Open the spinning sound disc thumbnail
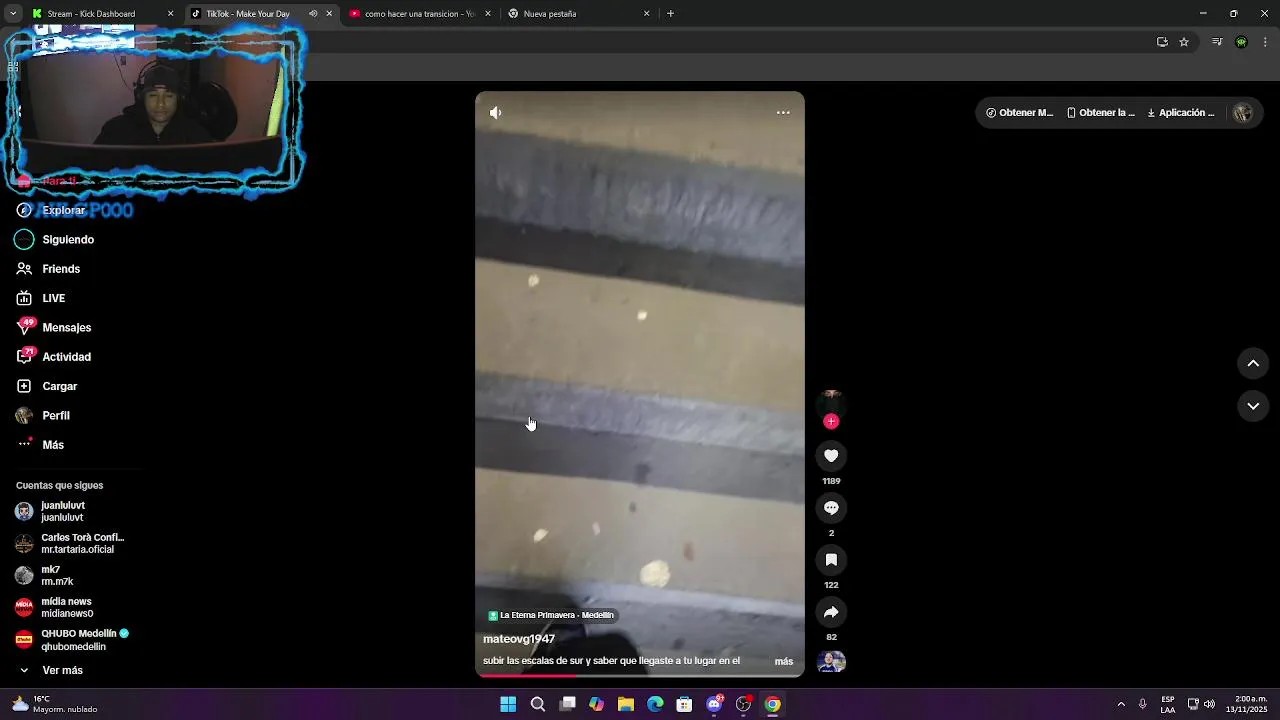The height and width of the screenshot is (720, 1280). point(831,662)
